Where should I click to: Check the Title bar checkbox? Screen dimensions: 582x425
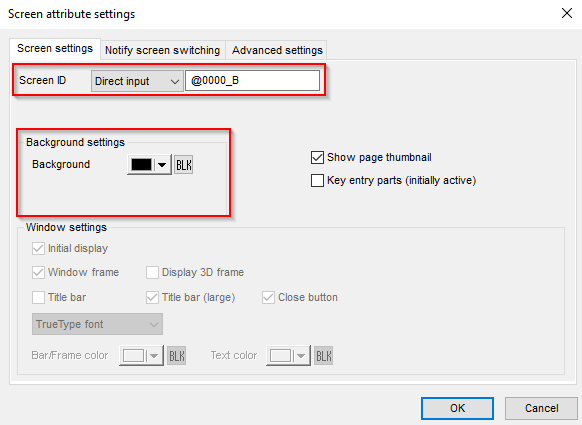coord(38,297)
